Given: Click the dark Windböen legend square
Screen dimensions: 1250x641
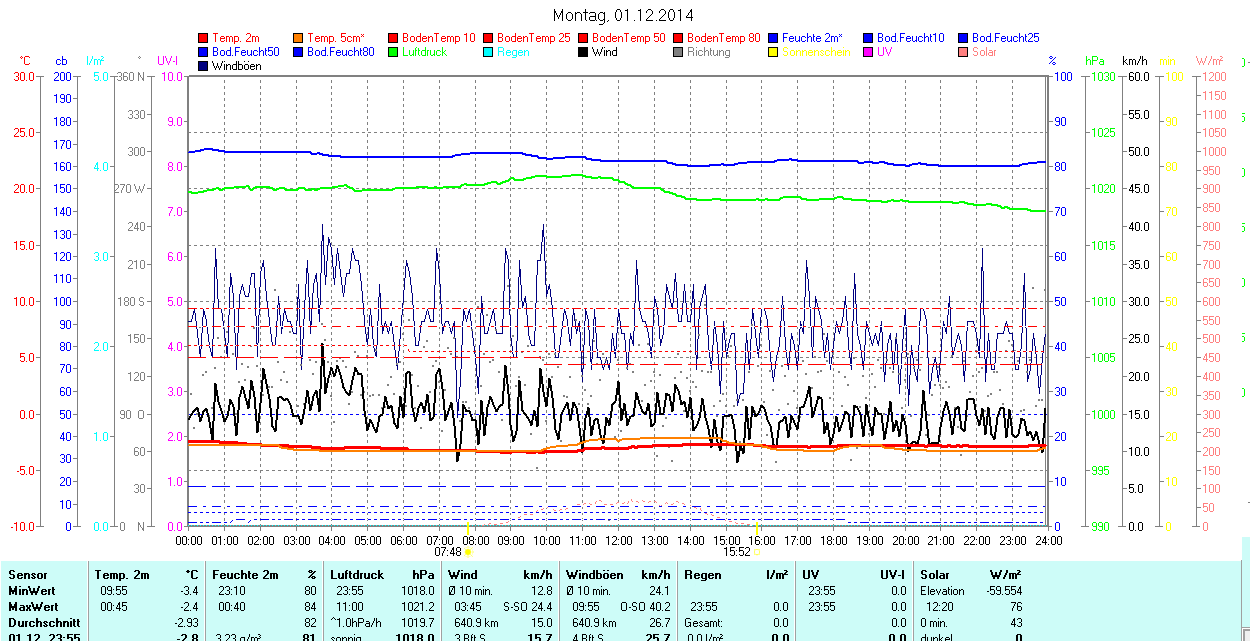Looking at the screenshot, I should (204, 66).
